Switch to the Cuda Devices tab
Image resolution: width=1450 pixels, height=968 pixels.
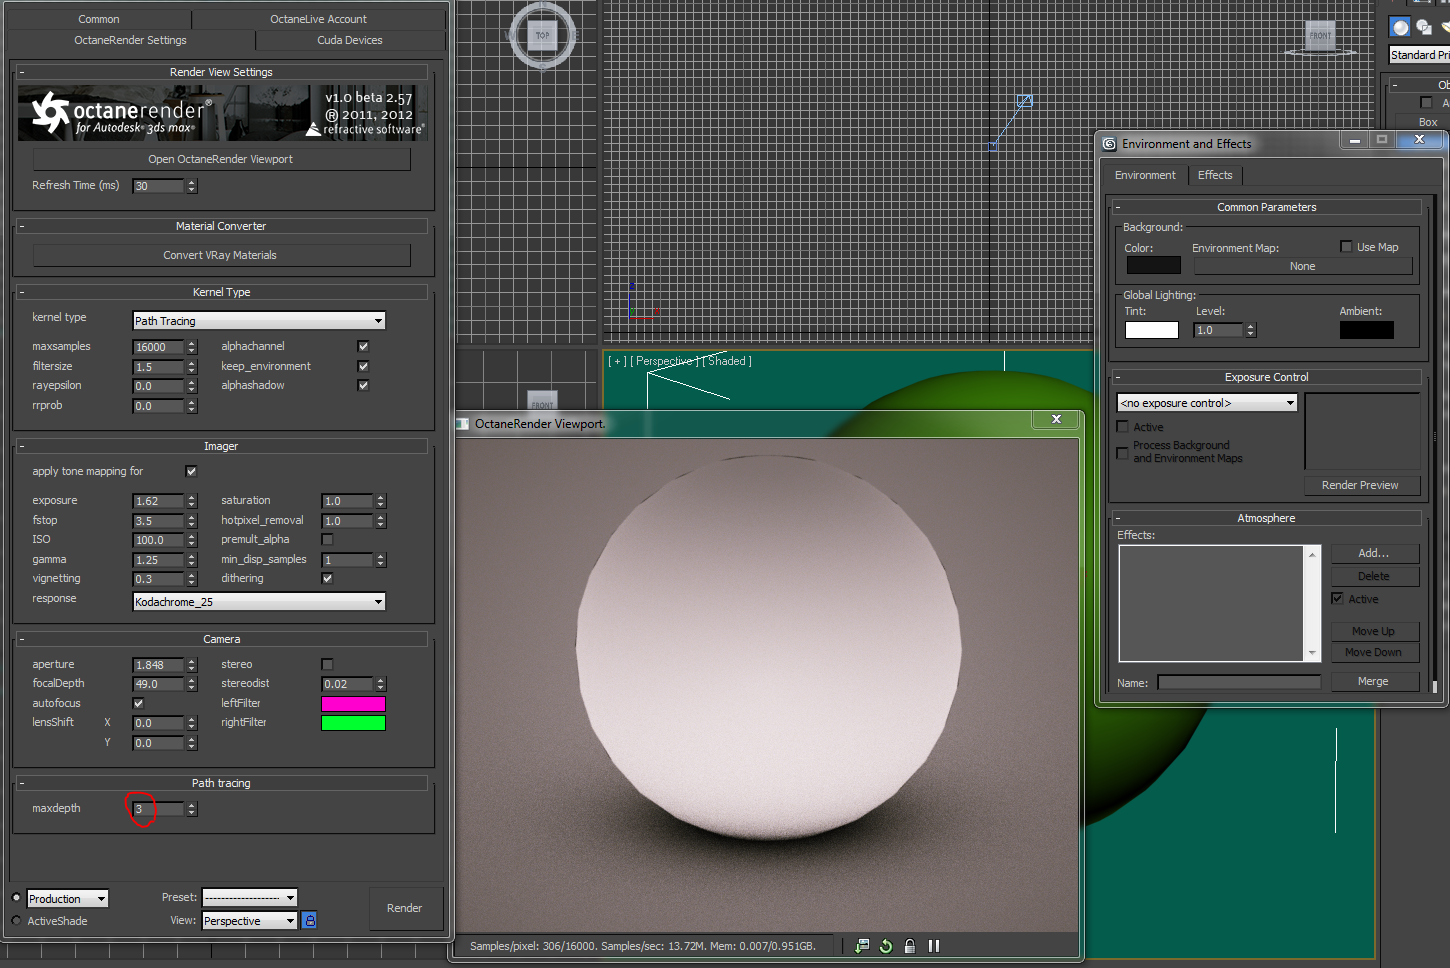tap(349, 40)
